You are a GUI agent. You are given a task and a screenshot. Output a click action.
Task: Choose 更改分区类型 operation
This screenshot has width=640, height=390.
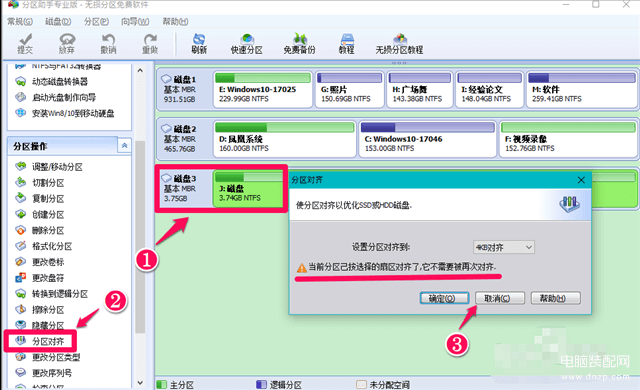47,357
